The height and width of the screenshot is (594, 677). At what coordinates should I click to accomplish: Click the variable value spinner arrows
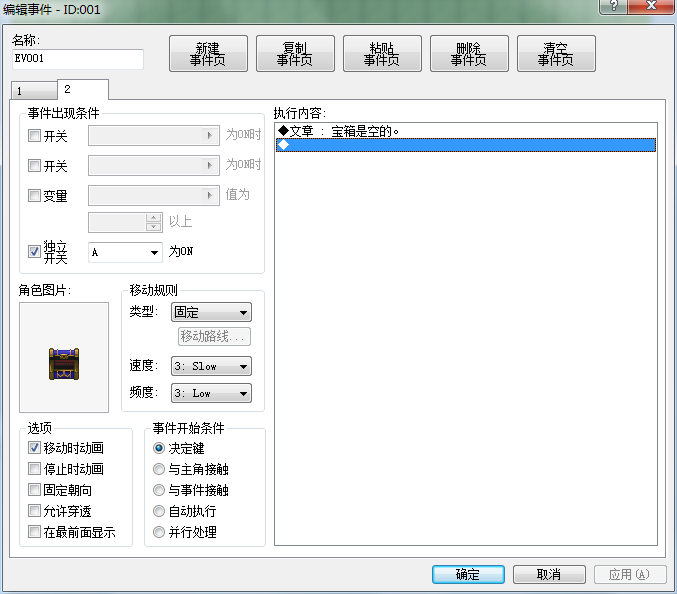point(154,222)
